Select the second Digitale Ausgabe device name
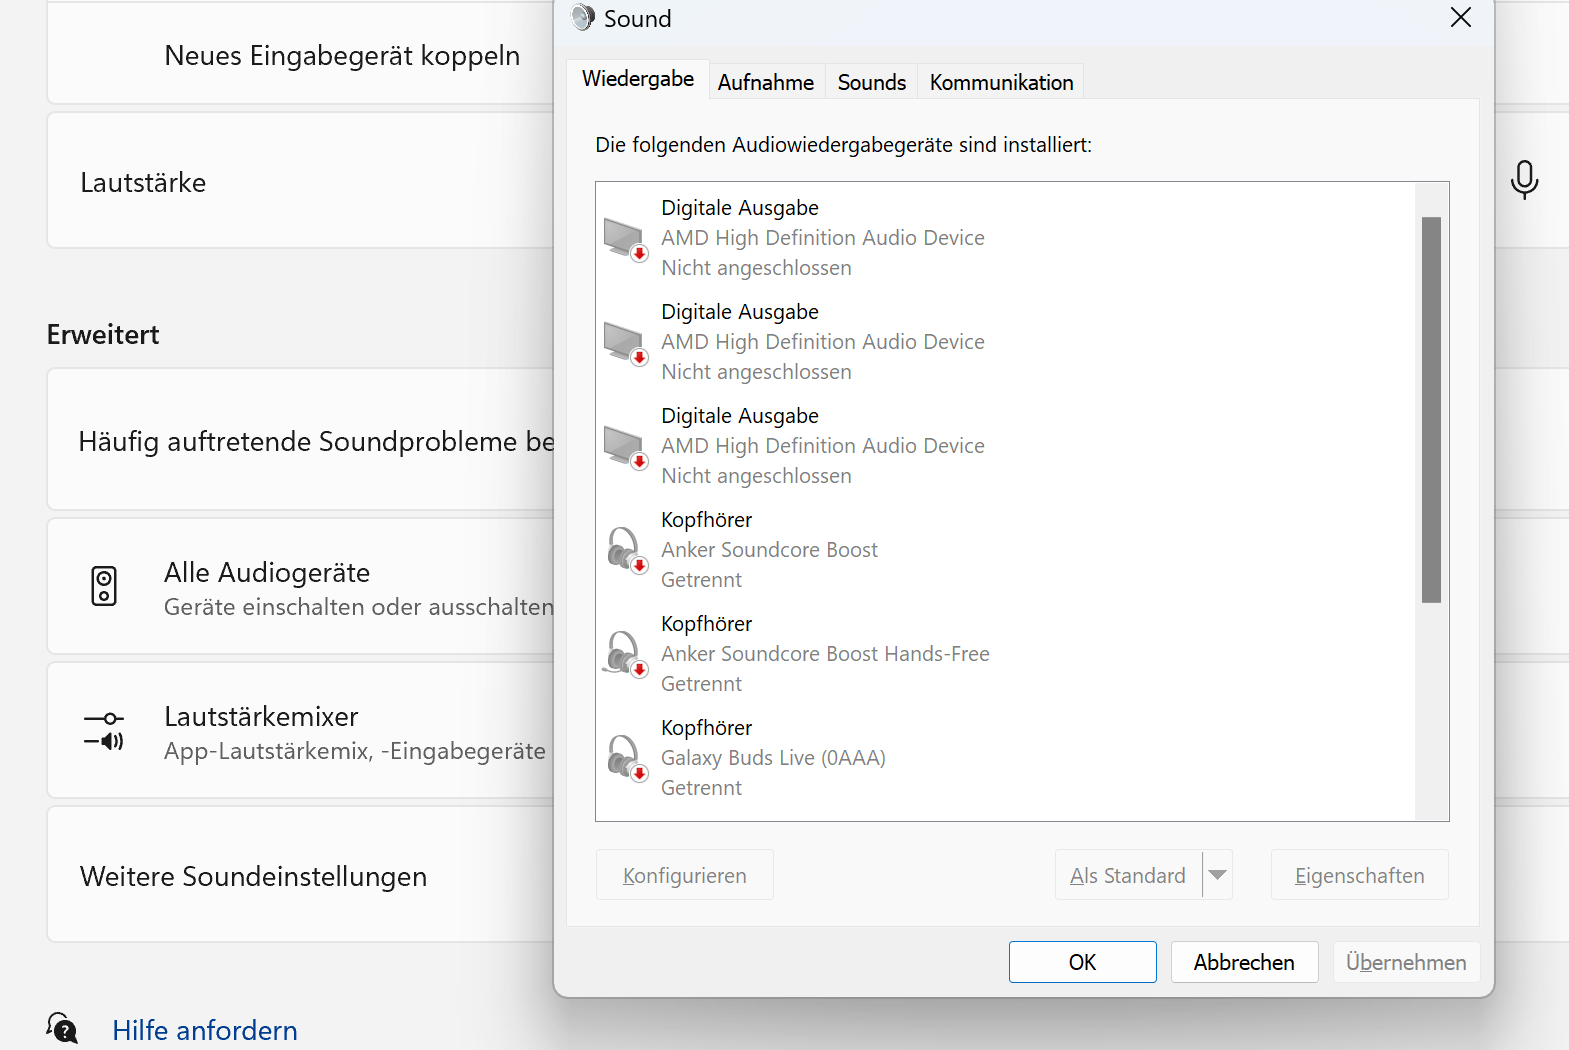 (740, 312)
